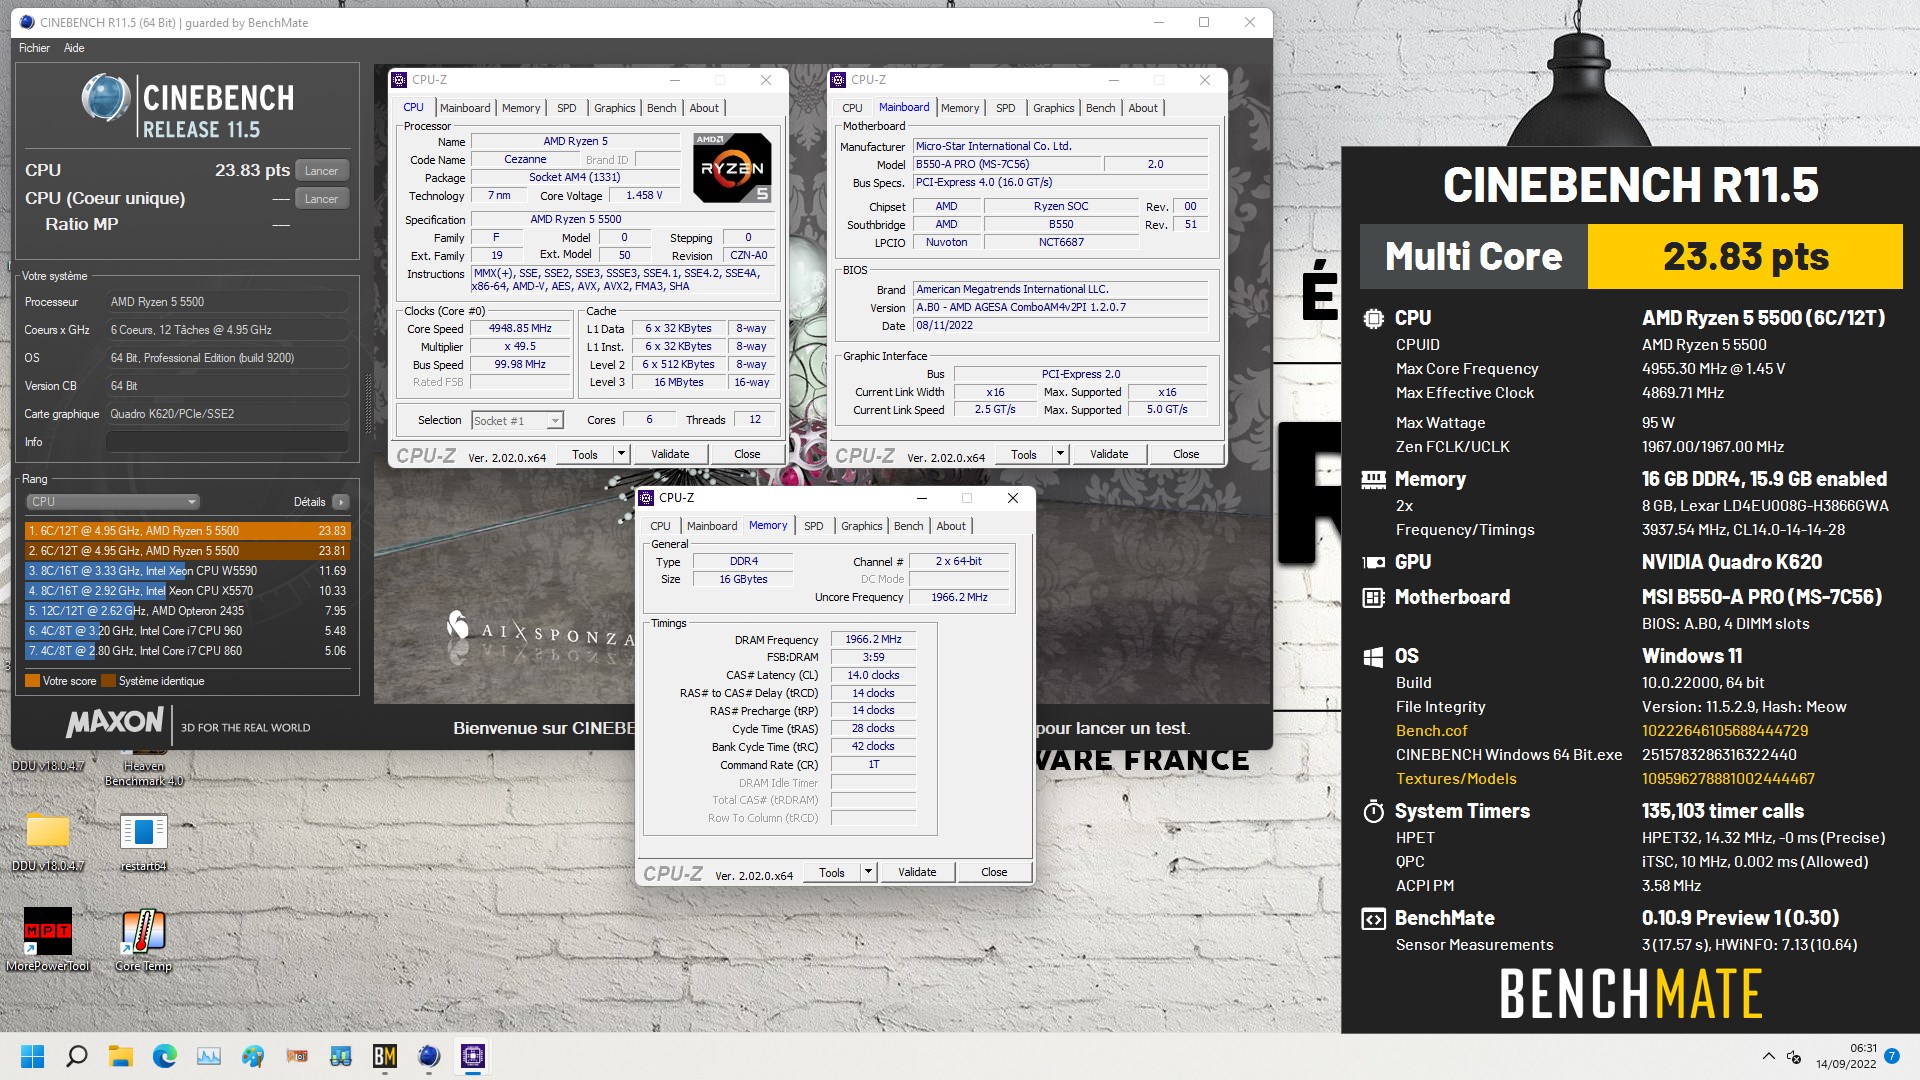Lancer the CPU multi-core test
1920x1080 pixels.
pos(322,171)
